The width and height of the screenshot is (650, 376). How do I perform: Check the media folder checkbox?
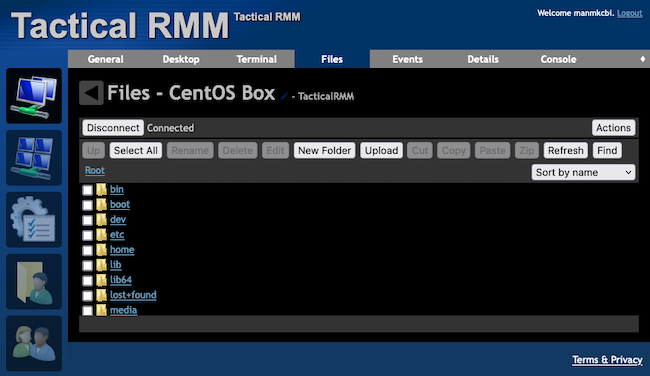87,311
